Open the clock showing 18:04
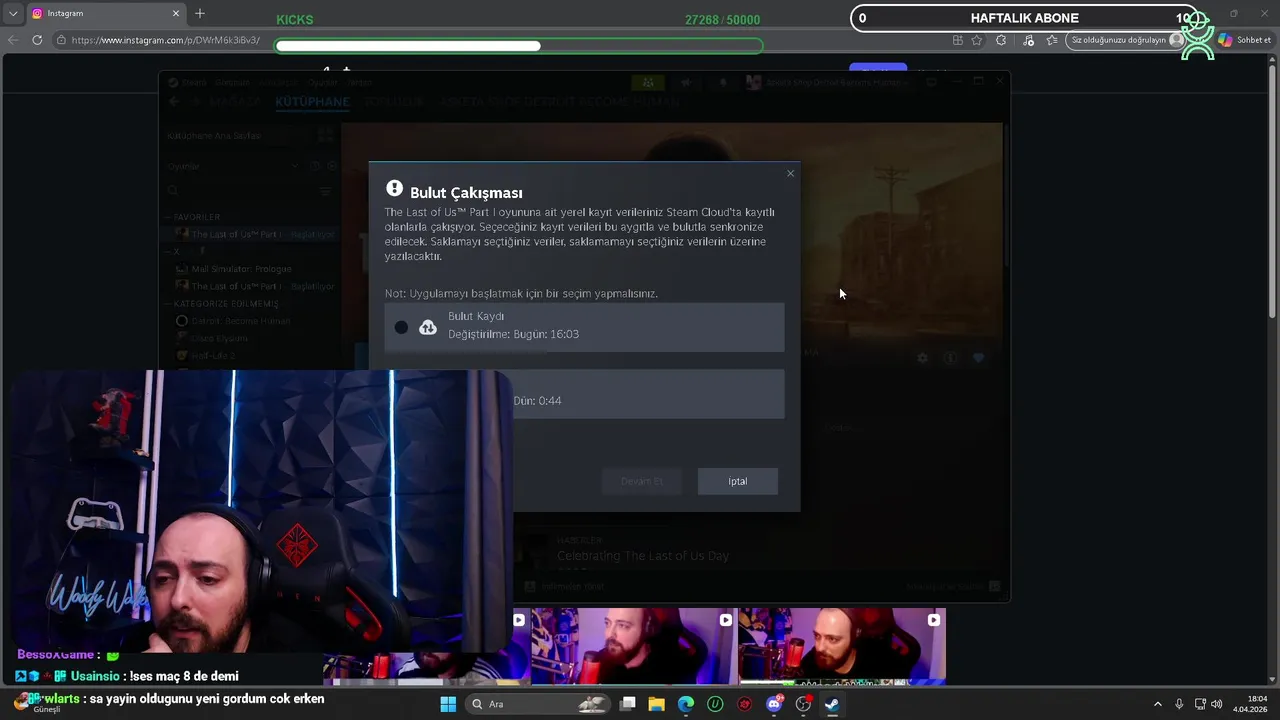Image resolution: width=1280 pixels, height=720 pixels. 1250,704
